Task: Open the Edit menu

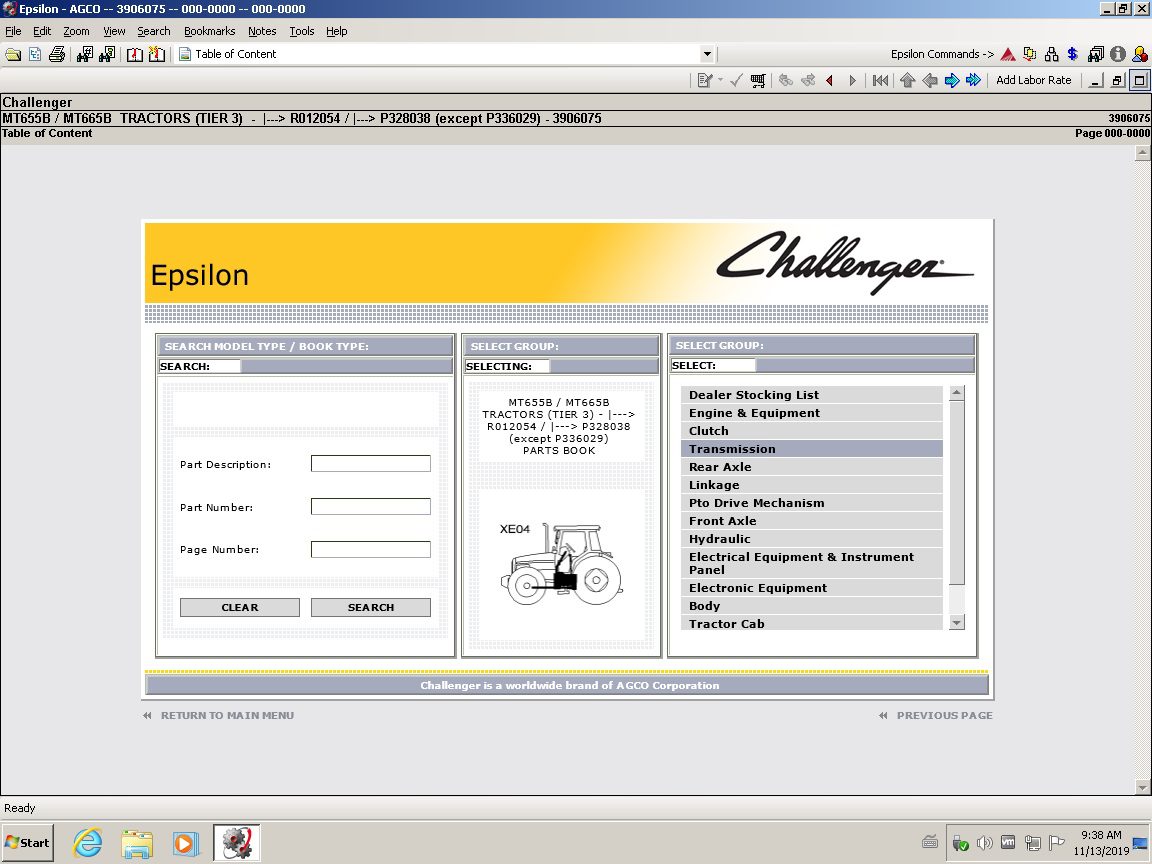Action: pyautogui.click(x=42, y=31)
